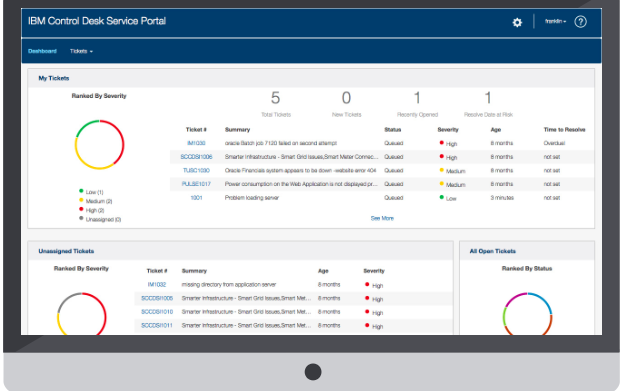Open unassigned ticket SCCDSI1010

click(x=157, y=312)
